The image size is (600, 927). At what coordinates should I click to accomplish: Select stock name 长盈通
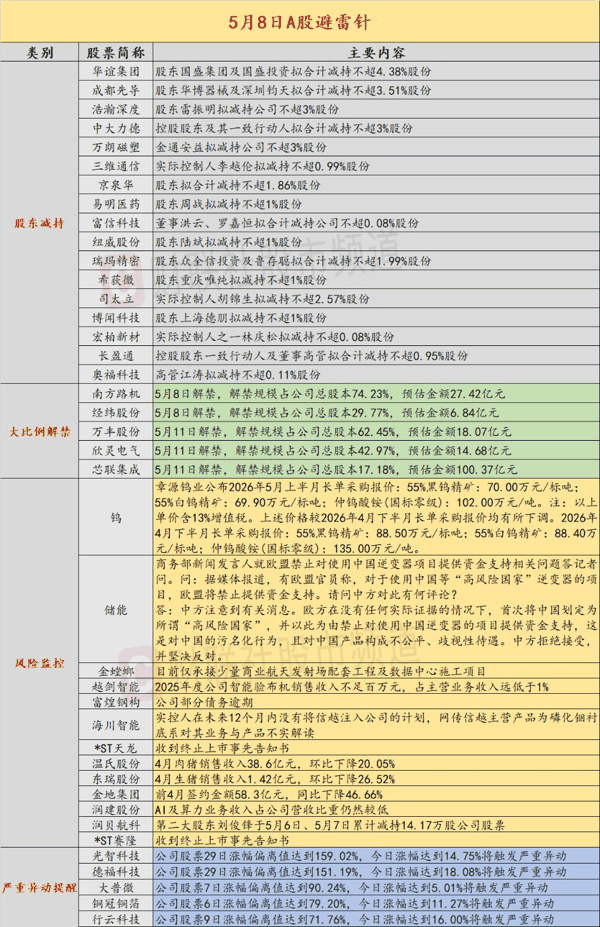116,355
